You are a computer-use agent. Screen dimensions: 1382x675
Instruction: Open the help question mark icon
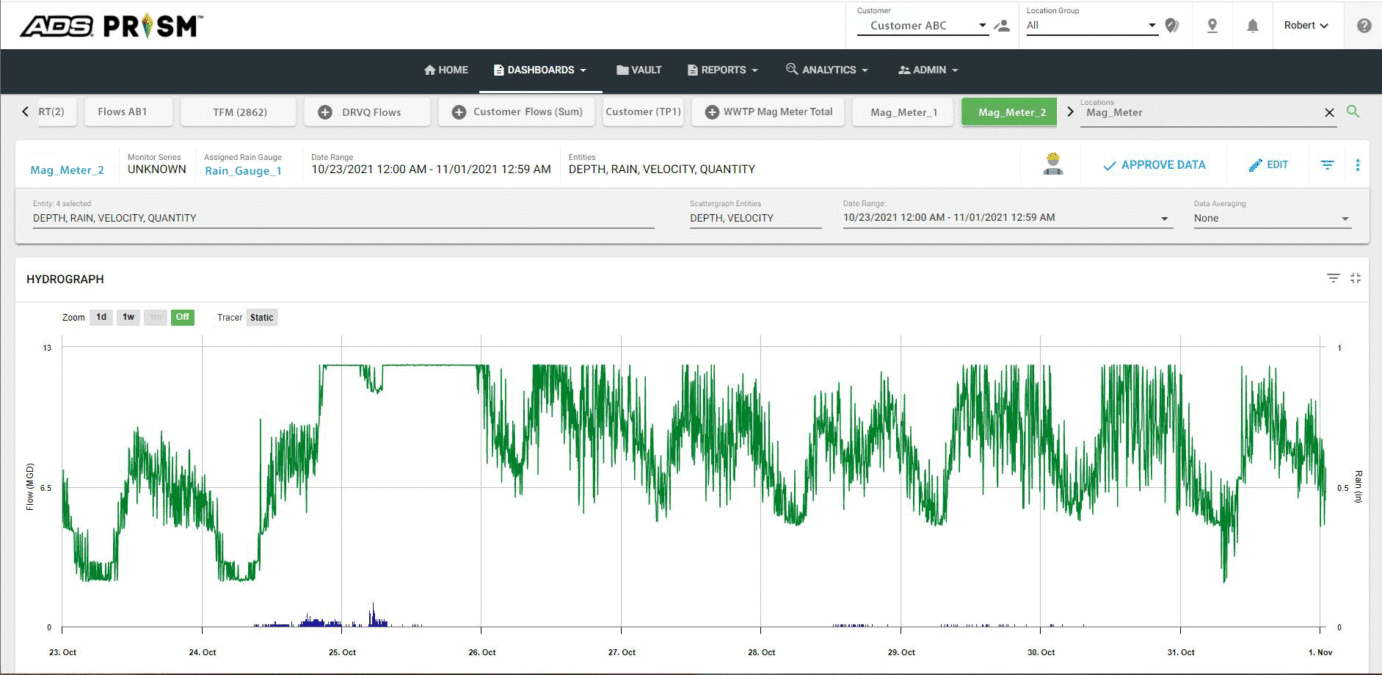(x=1364, y=26)
